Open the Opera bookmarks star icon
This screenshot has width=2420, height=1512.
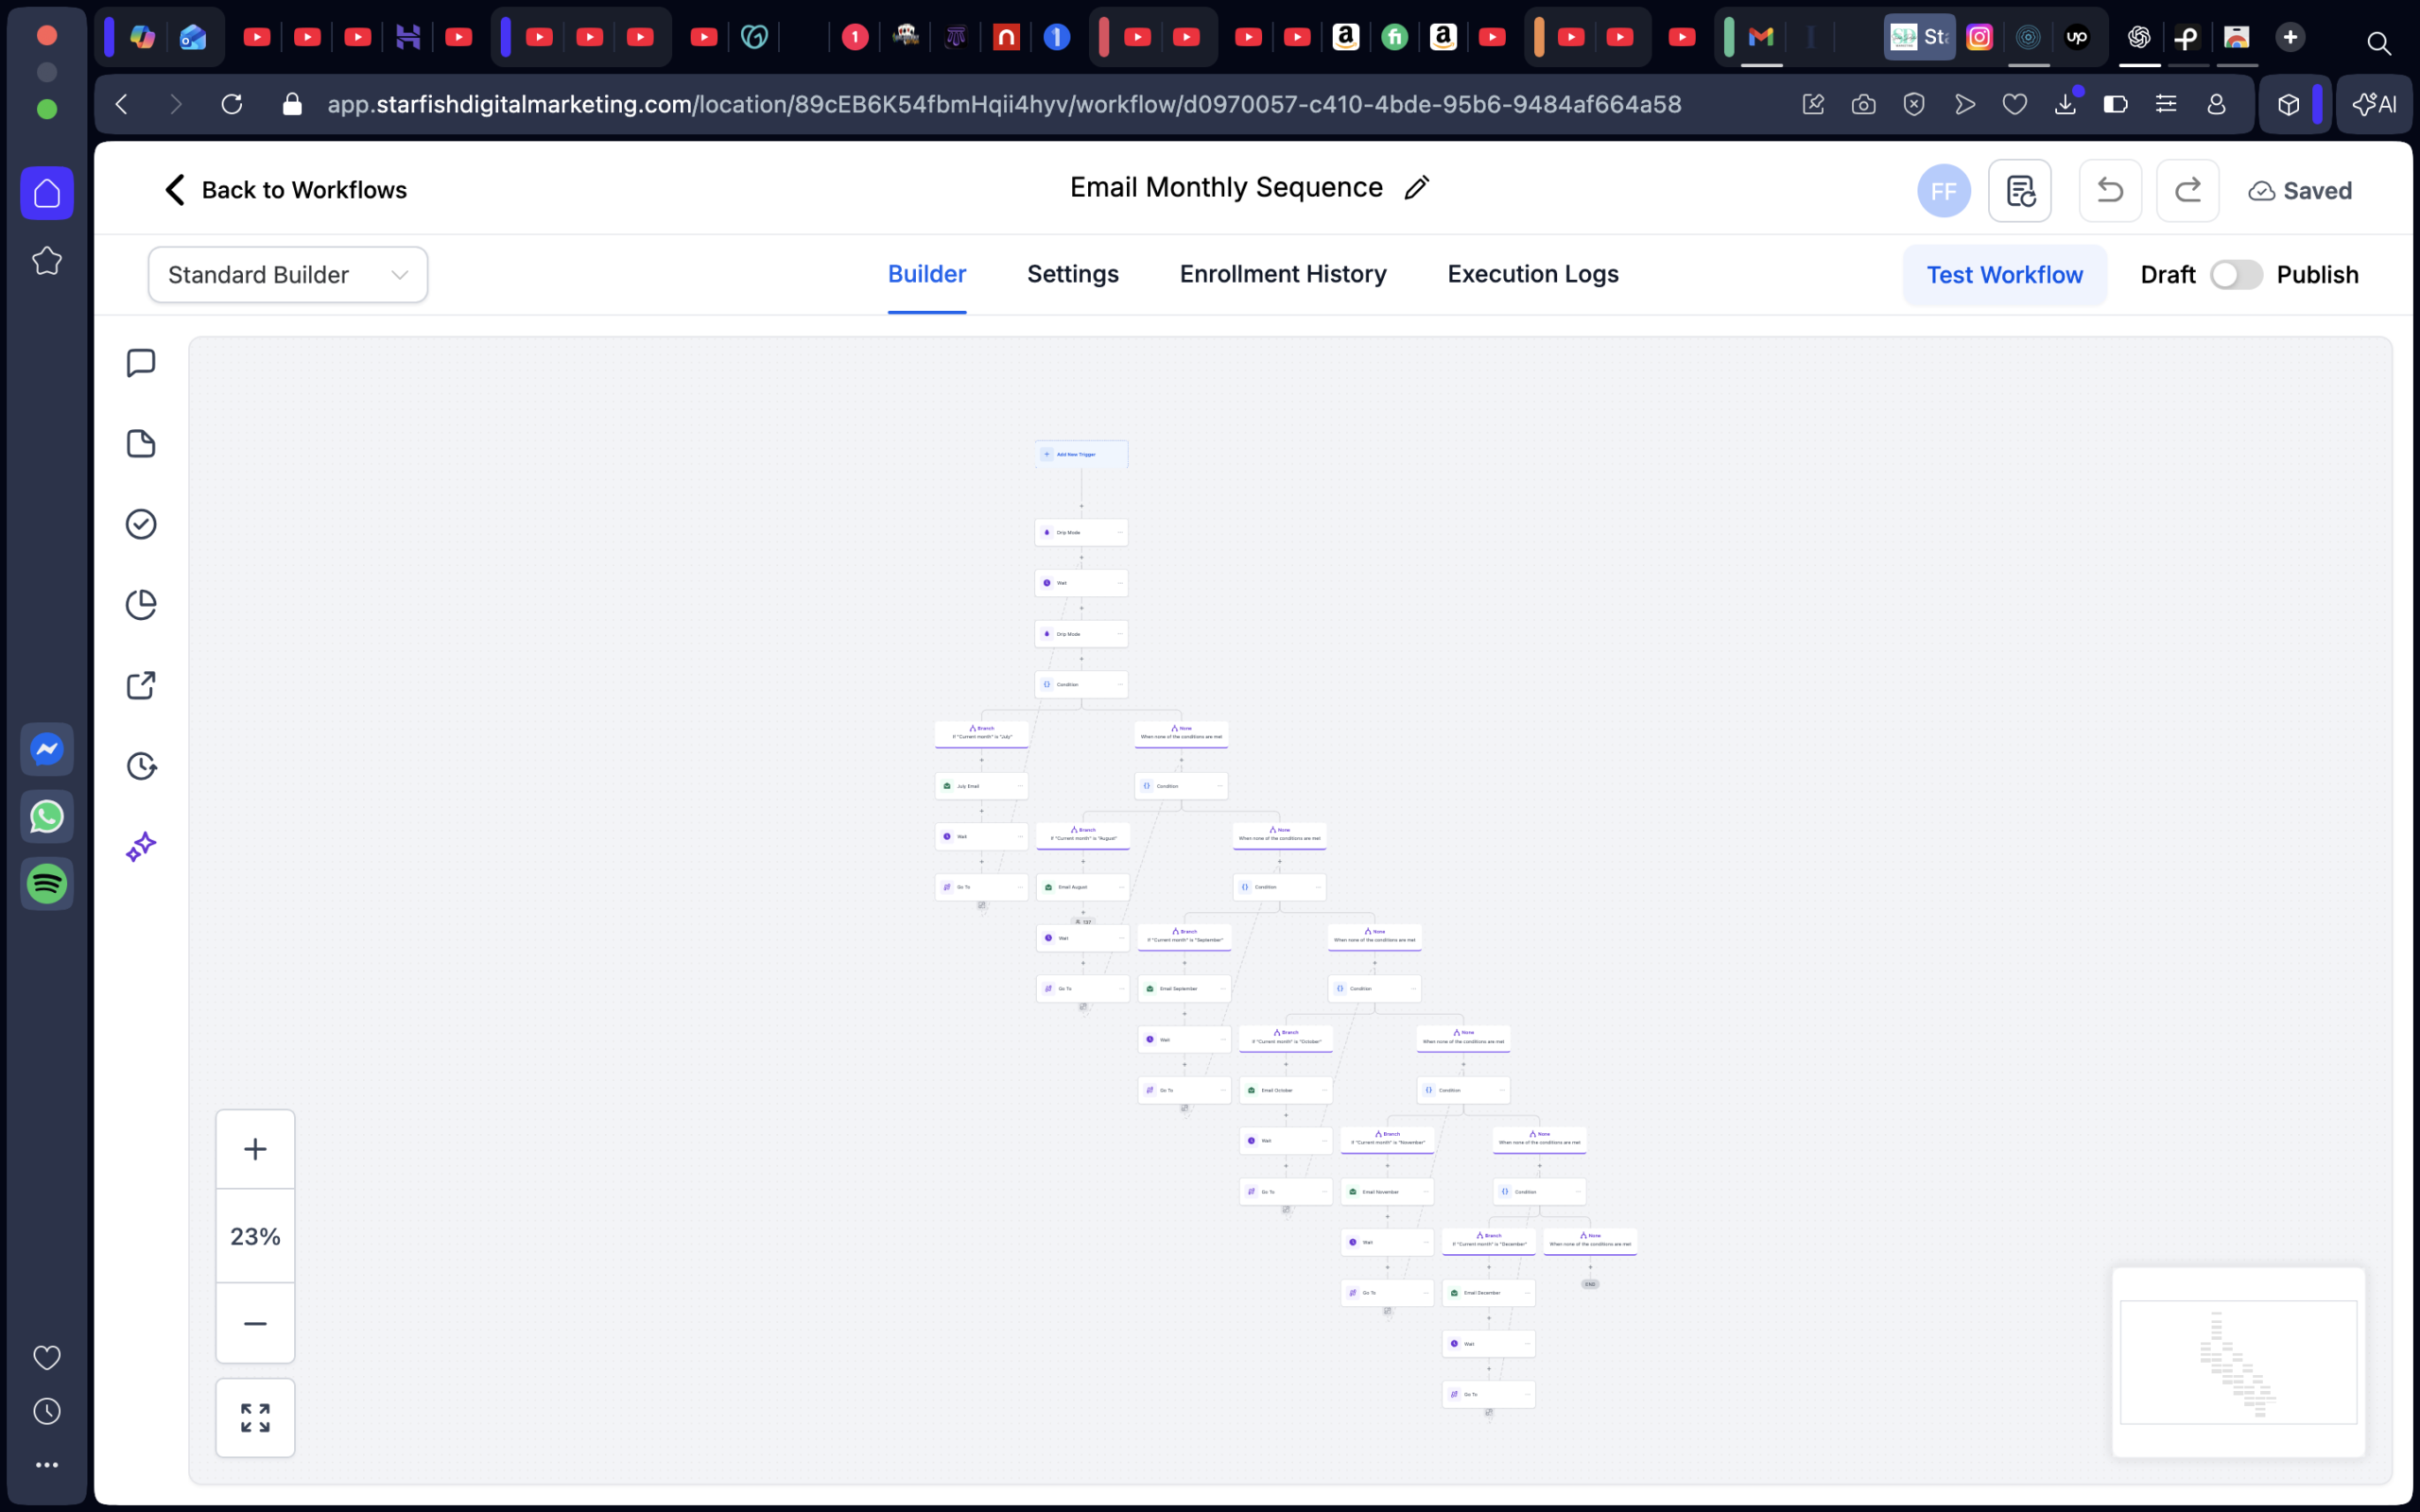47,261
